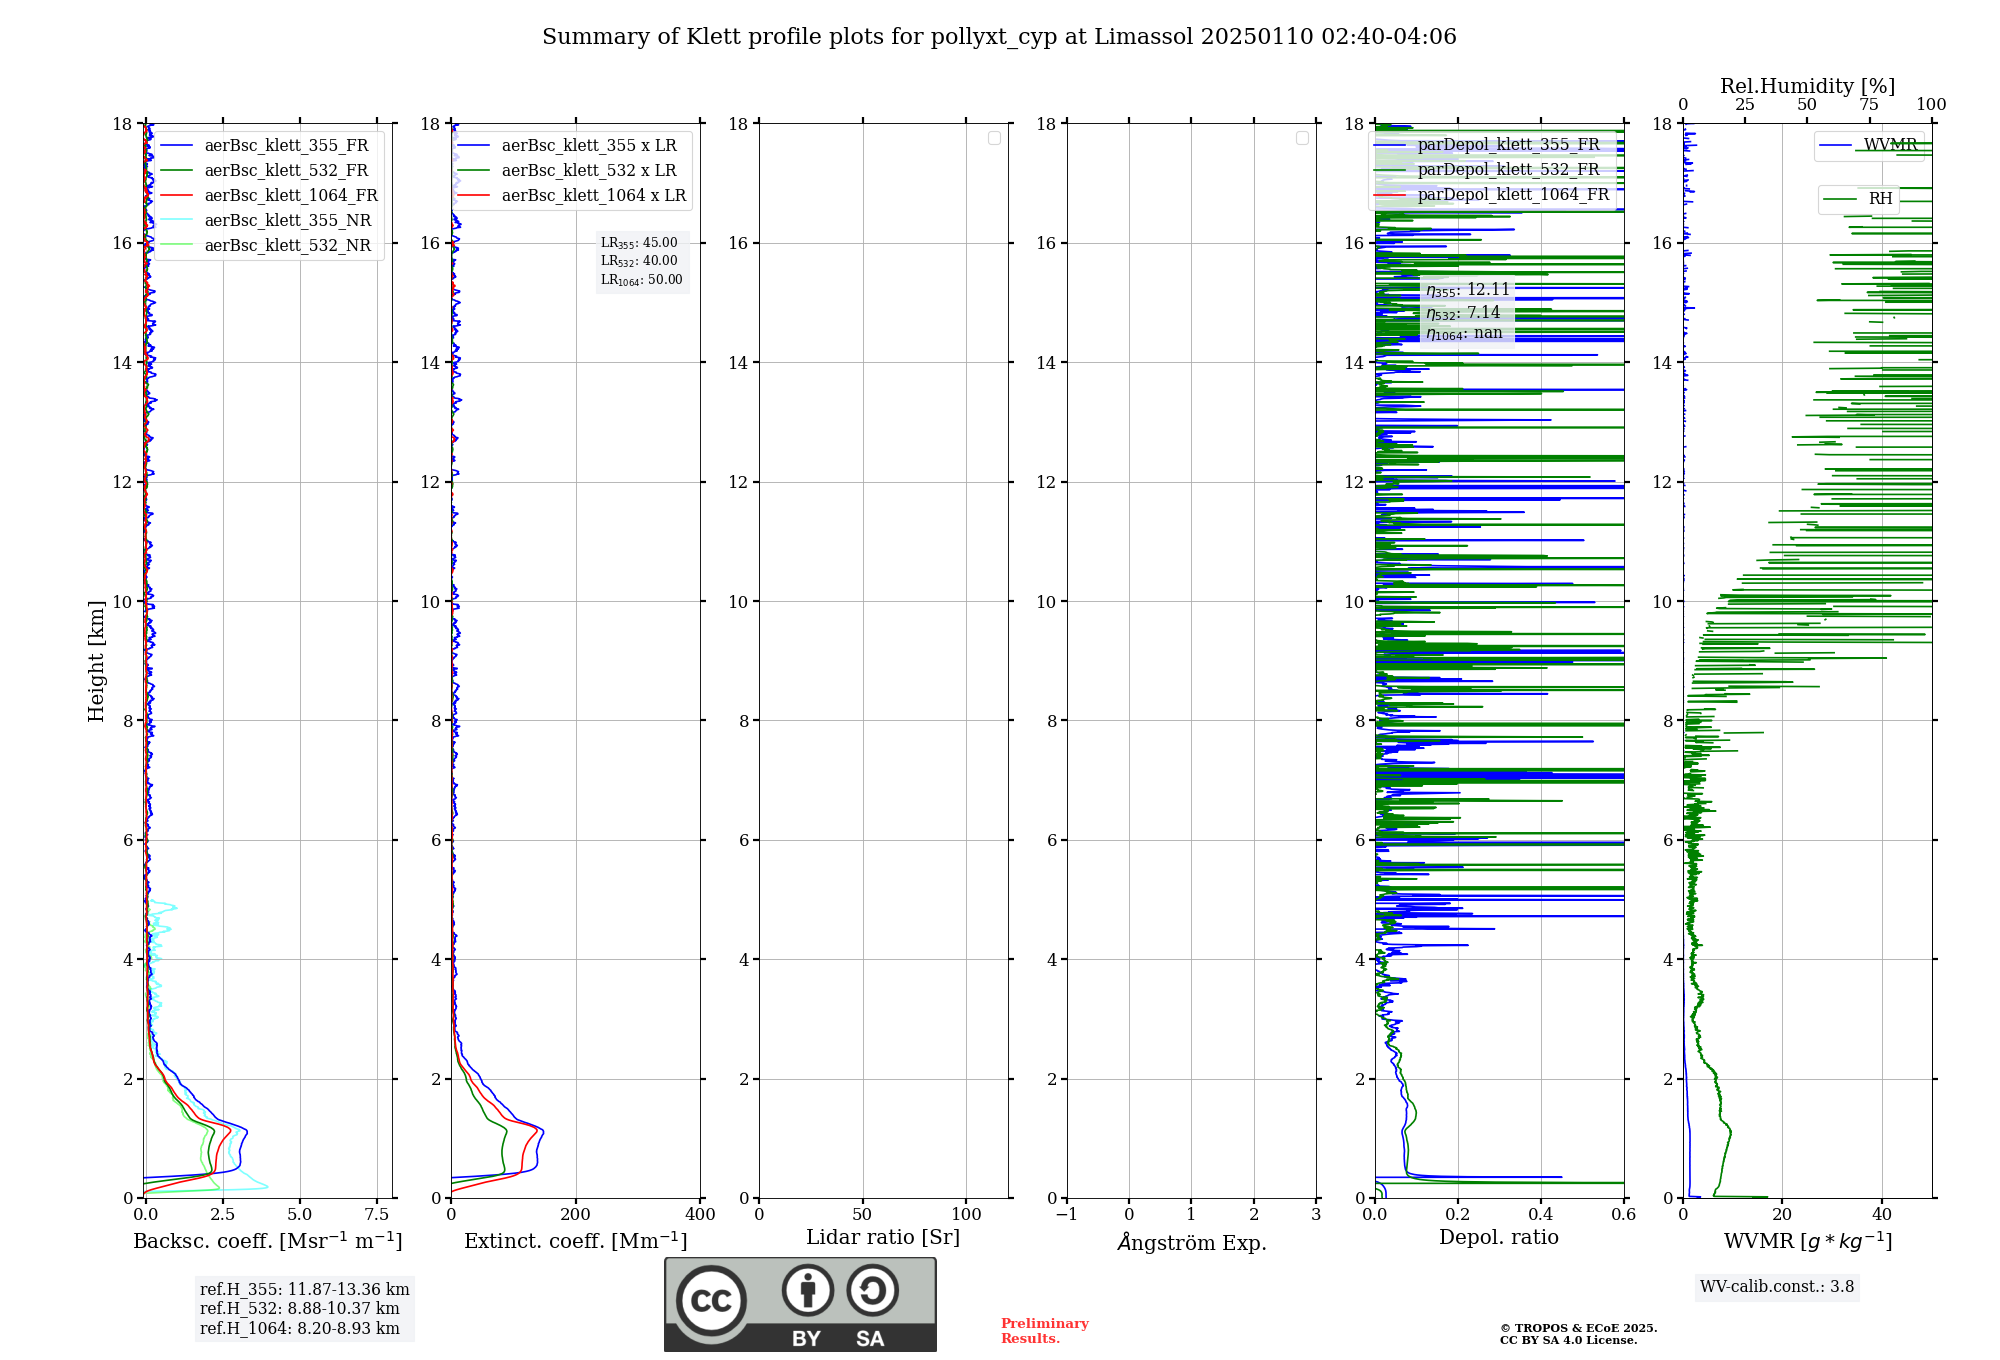The width and height of the screenshot is (2000, 1360).
Task: Click ref.H_1064: 8.20-8.93 km text
Action: pyautogui.click(x=300, y=1329)
